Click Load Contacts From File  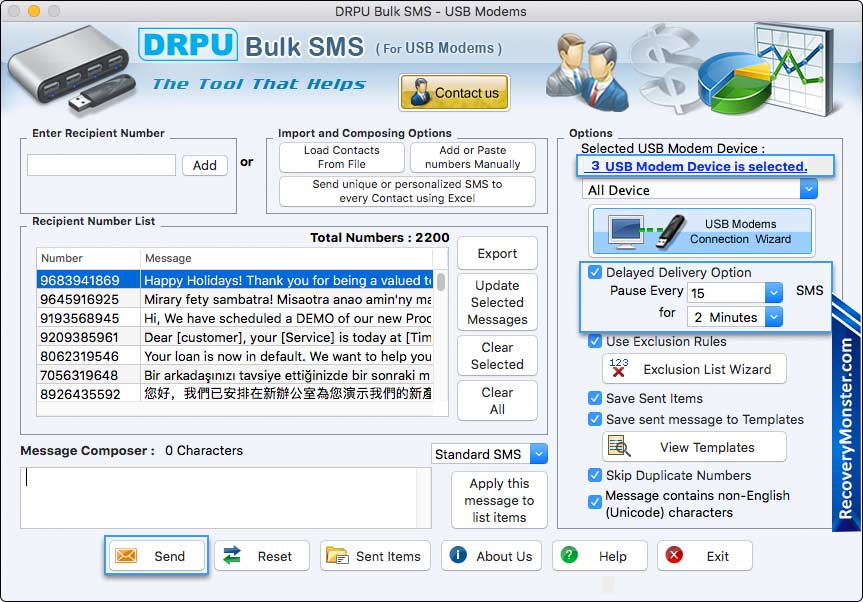[342, 157]
